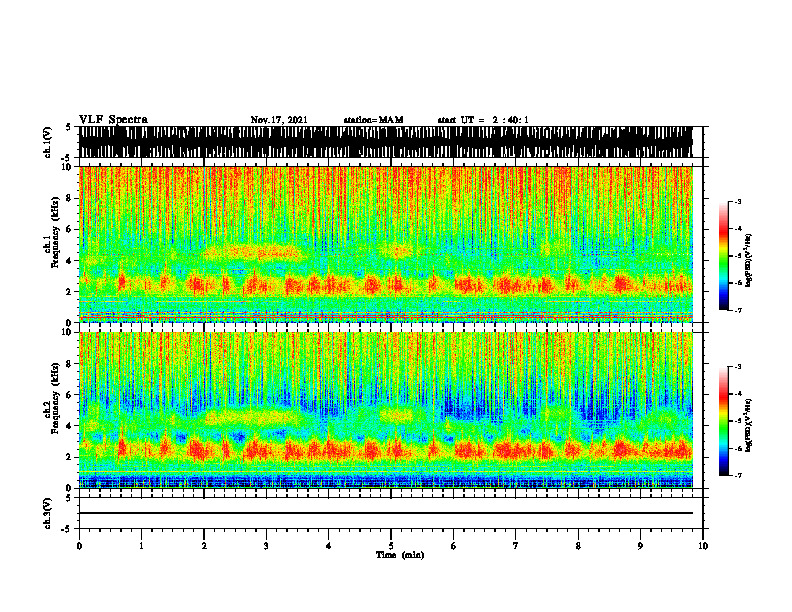The width and height of the screenshot is (792, 612).
Task: Click the "-7" label on ch.2 colorbar
Action: [x=737, y=475]
